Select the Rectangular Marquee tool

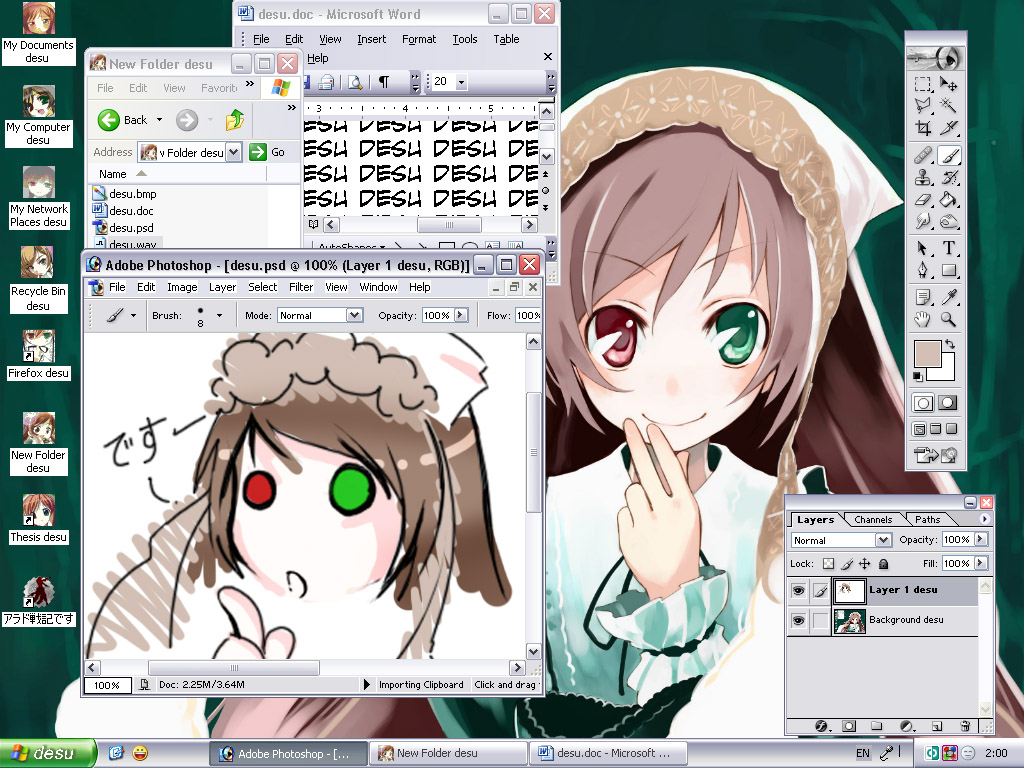coord(923,84)
